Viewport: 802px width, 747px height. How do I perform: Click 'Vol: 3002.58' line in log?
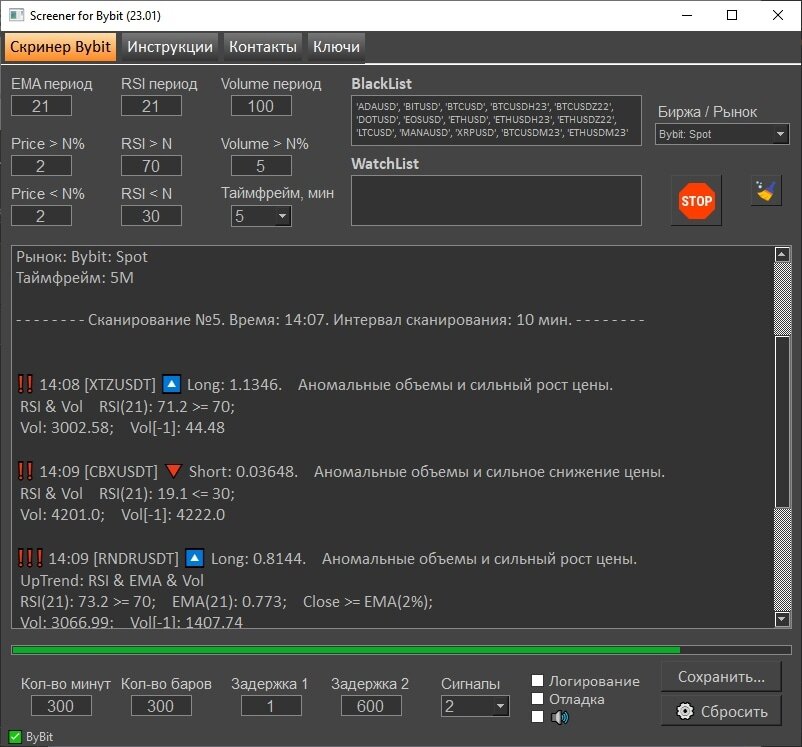click(122, 428)
